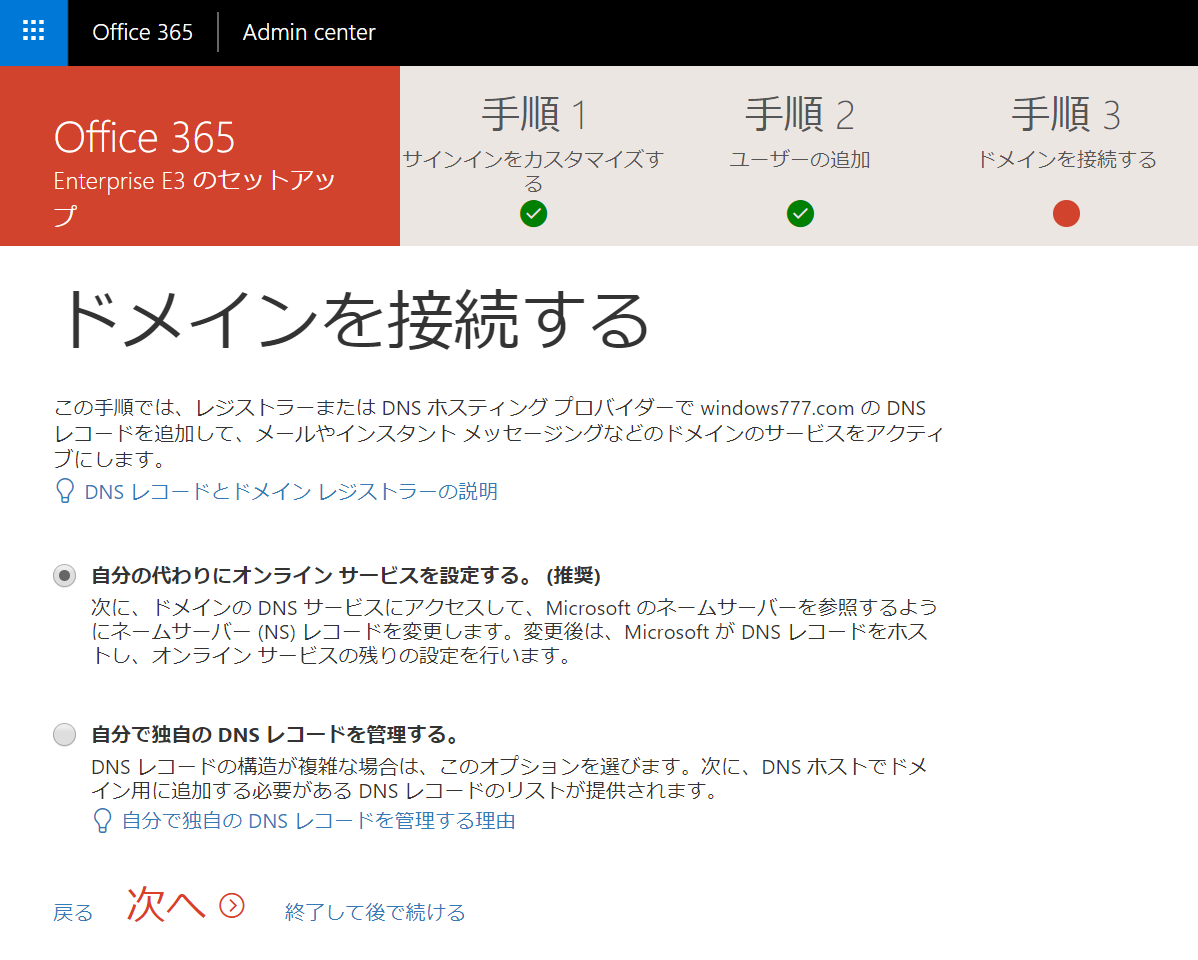
Task: Open the app launcher waffle icon
Action: coord(33,32)
